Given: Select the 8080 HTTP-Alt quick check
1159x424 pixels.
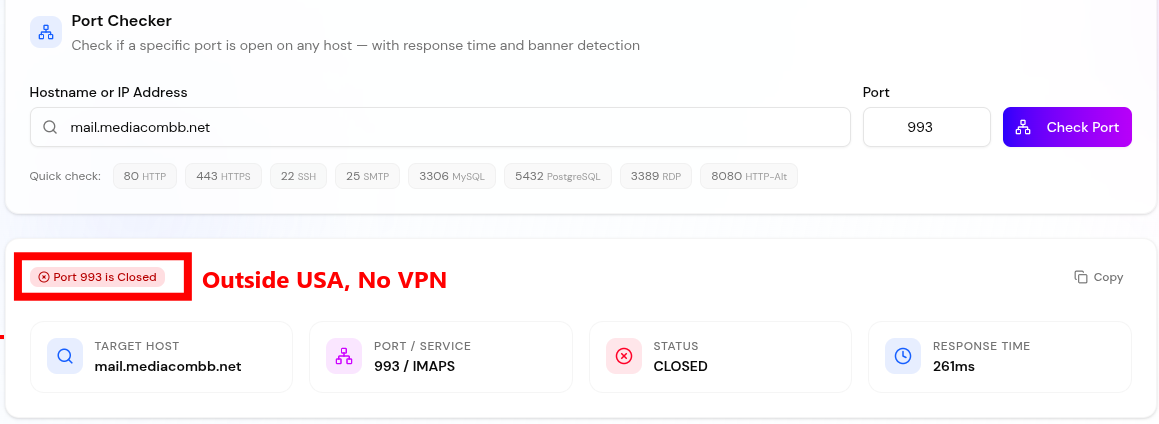Looking at the screenshot, I should [749, 176].
